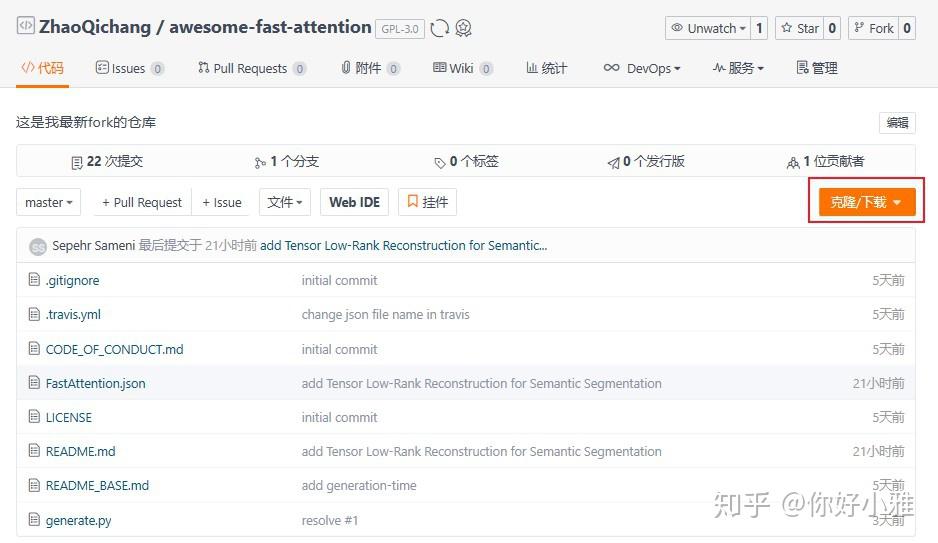The height and width of the screenshot is (543, 938).
Task: Click the file icon beside .gitignore
Action: pos(34,280)
